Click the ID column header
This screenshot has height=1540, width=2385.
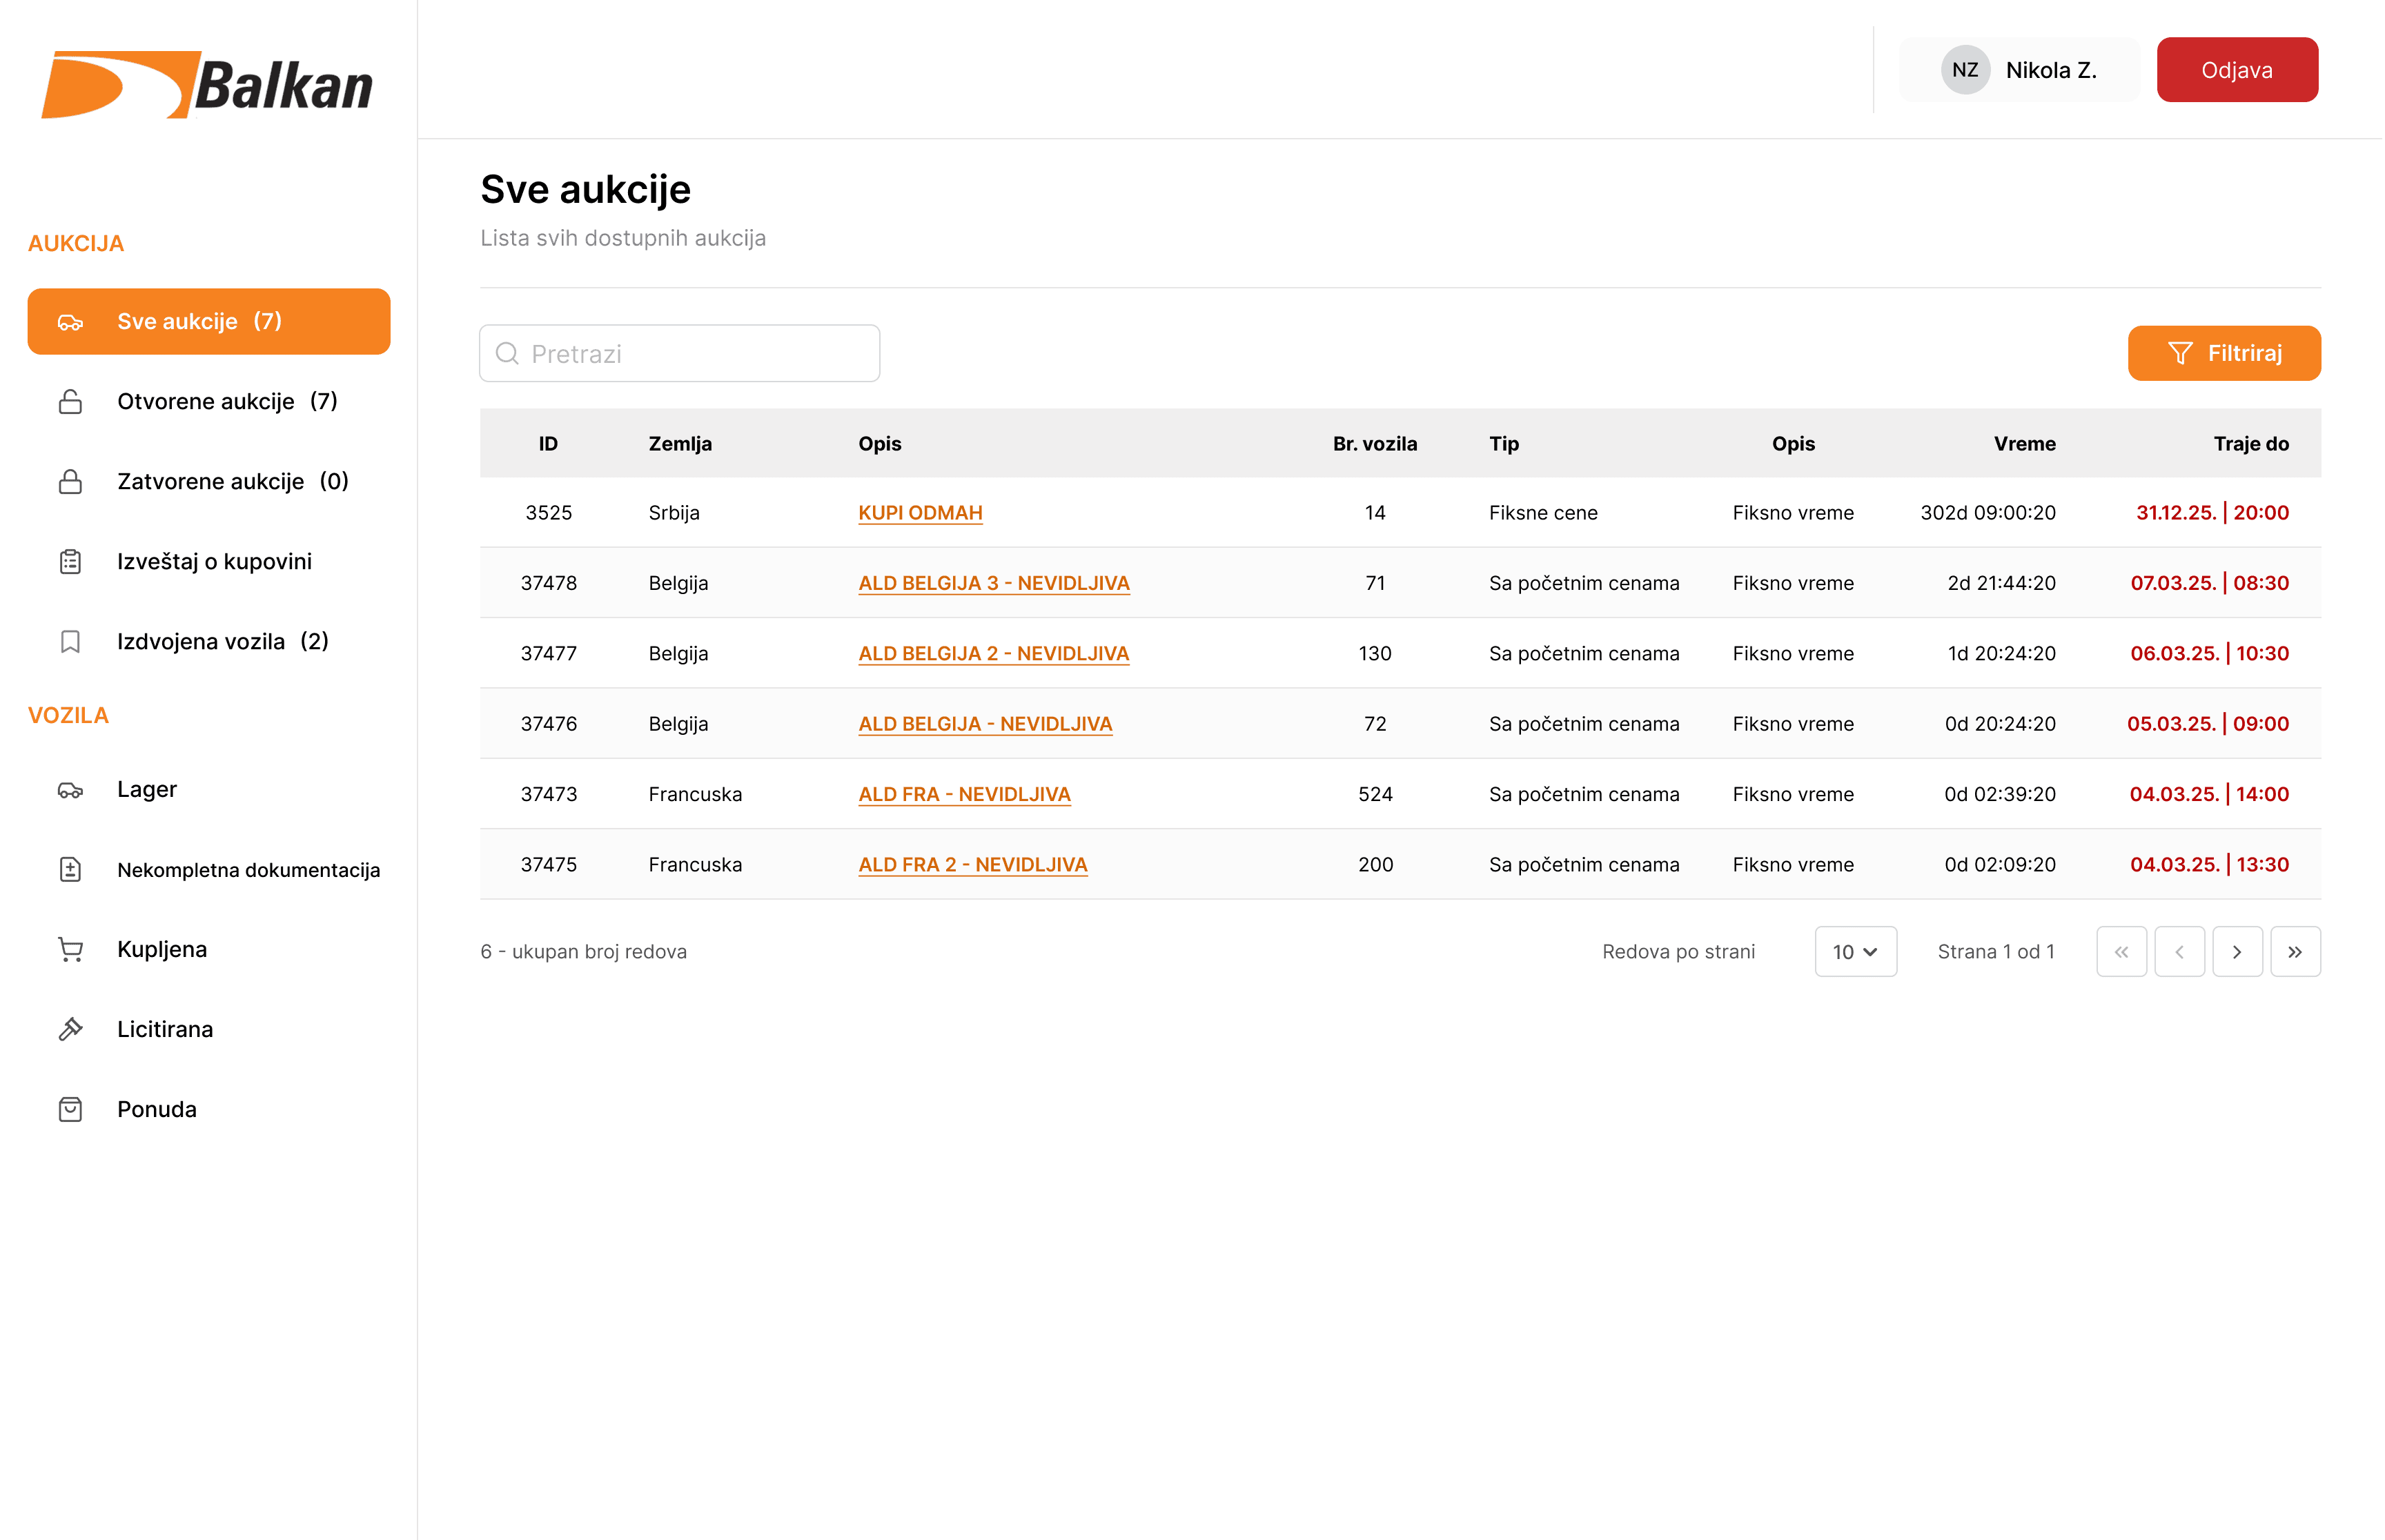coord(548,444)
